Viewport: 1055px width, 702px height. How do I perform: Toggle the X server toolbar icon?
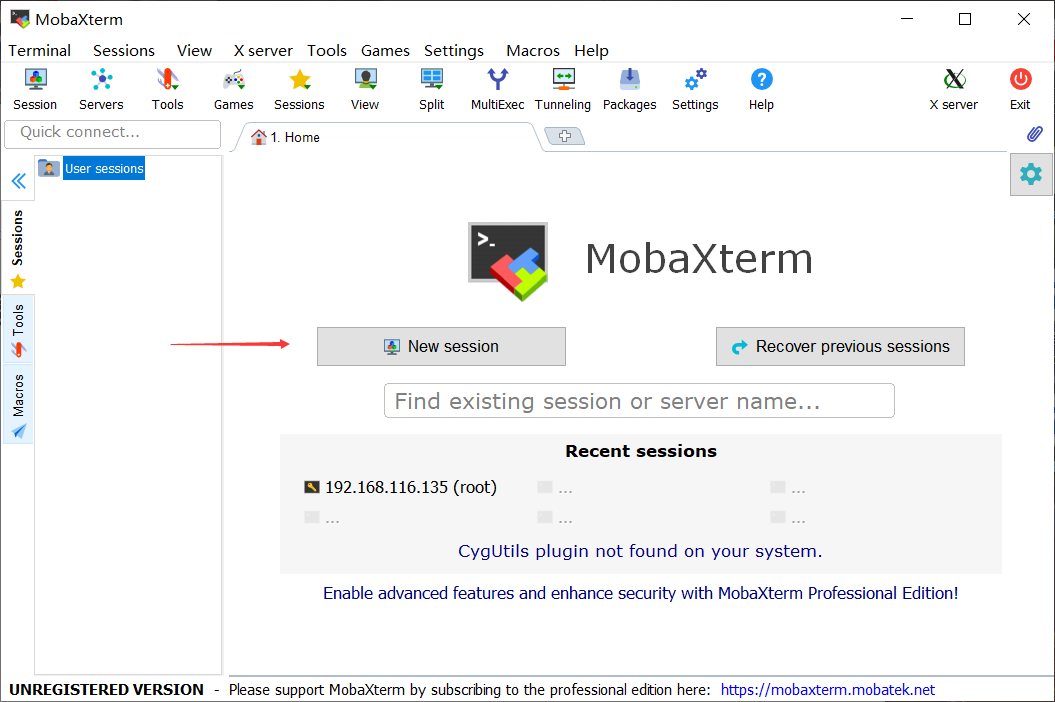(953, 89)
